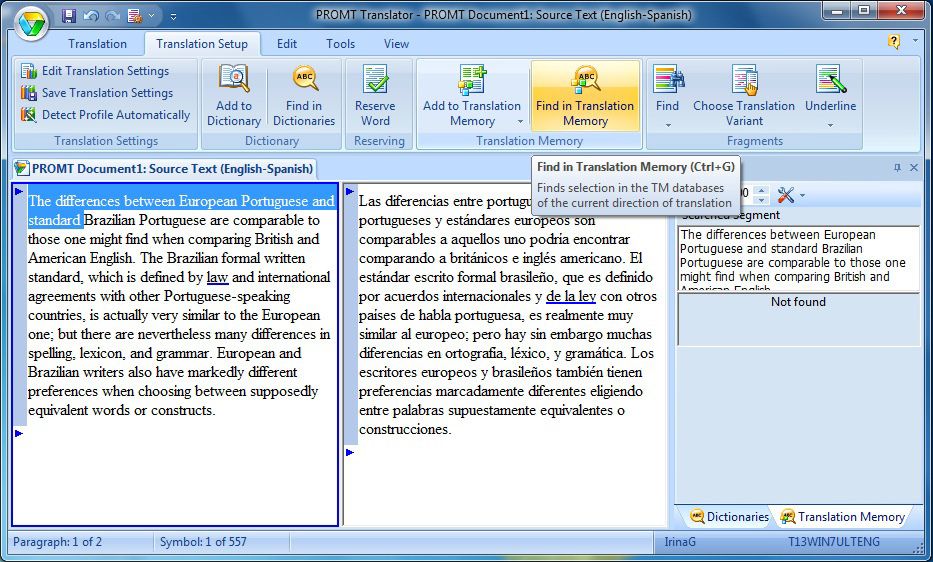Select the PROMT Document1 Source Text tab
This screenshot has width=933, height=562.
point(165,168)
